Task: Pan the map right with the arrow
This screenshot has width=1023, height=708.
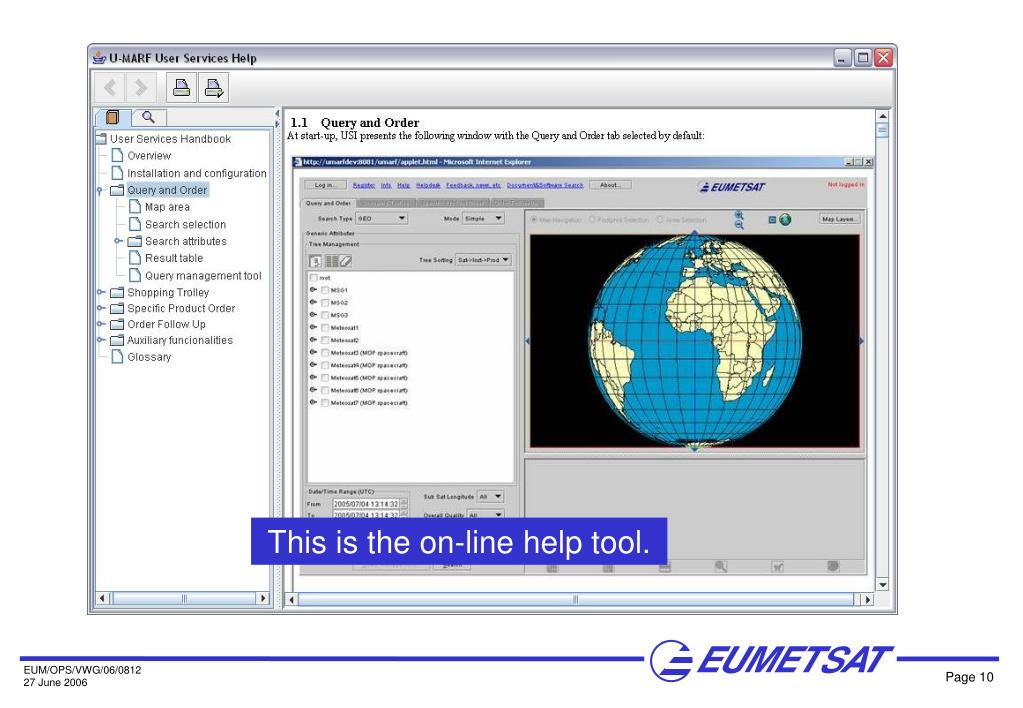Action: point(862,341)
